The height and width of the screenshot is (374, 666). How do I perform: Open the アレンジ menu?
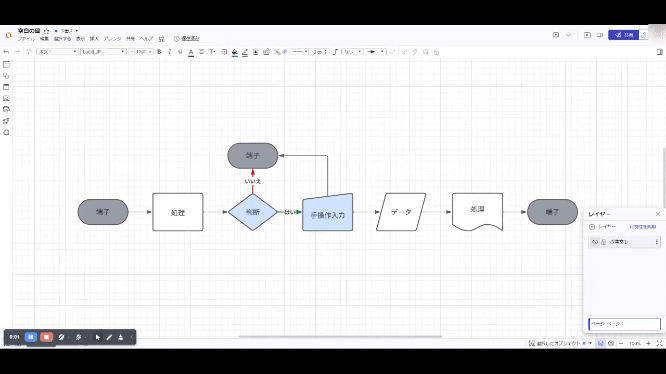pyautogui.click(x=112, y=39)
